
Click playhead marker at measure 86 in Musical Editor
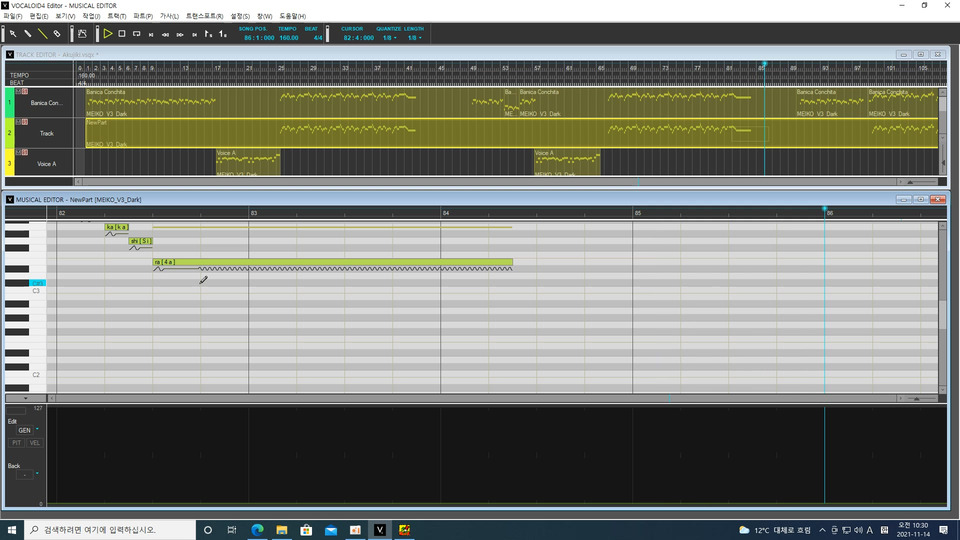coord(825,209)
